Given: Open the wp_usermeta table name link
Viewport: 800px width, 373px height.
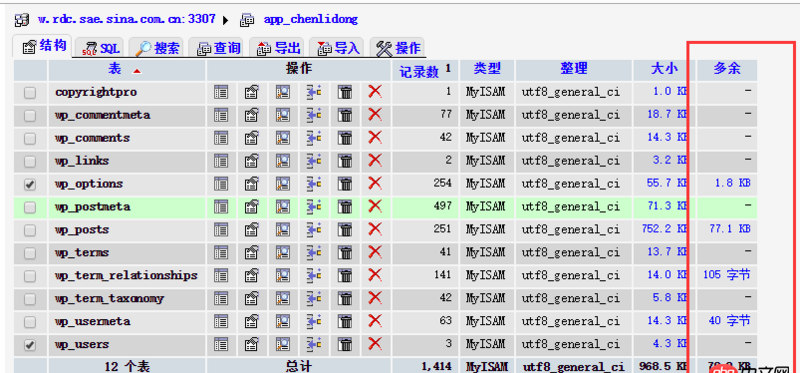Looking at the screenshot, I should click(x=92, y=321).
